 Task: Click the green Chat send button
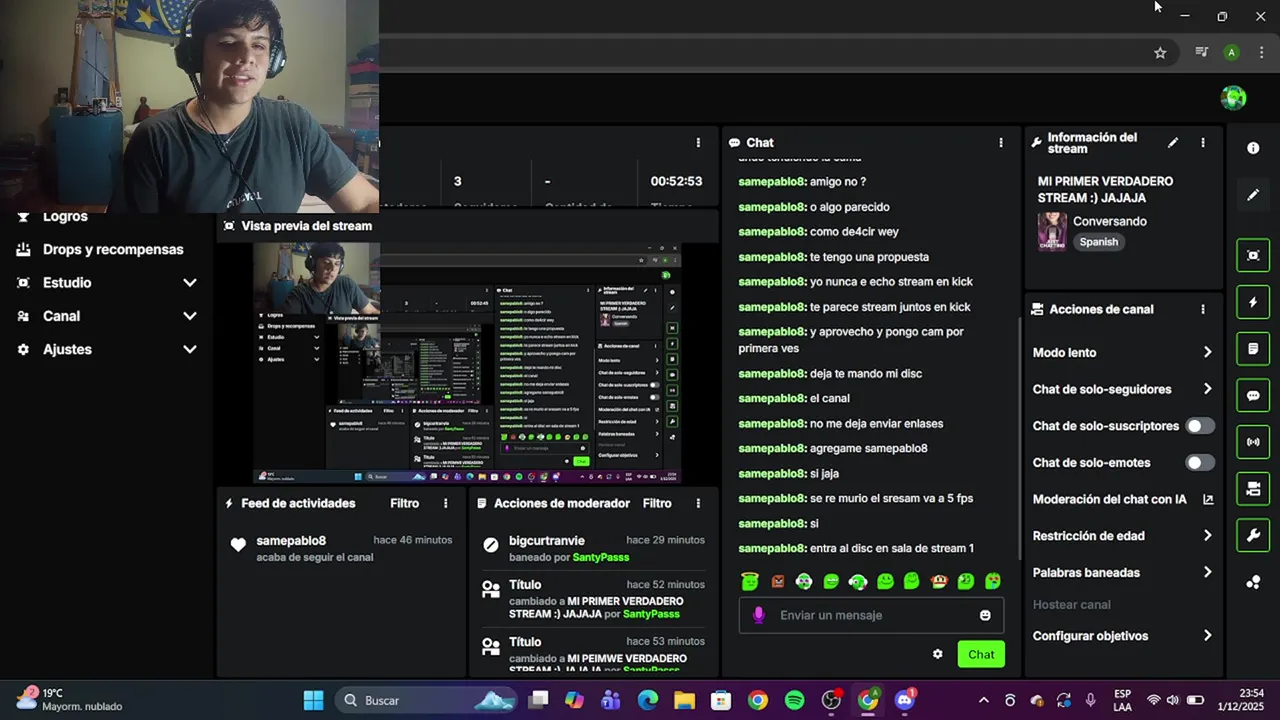point(981,654)
